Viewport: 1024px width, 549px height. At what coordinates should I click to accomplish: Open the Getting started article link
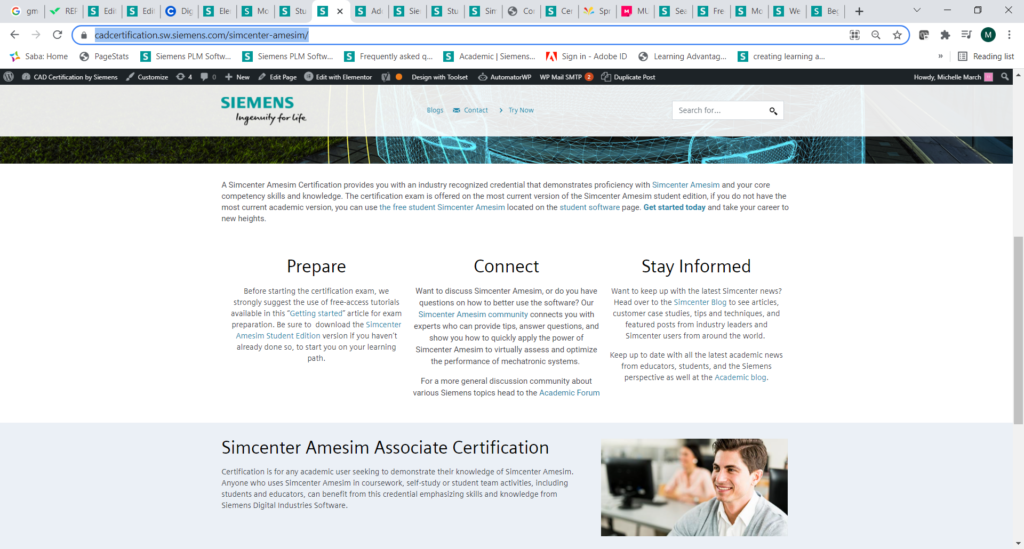(316, 313)
